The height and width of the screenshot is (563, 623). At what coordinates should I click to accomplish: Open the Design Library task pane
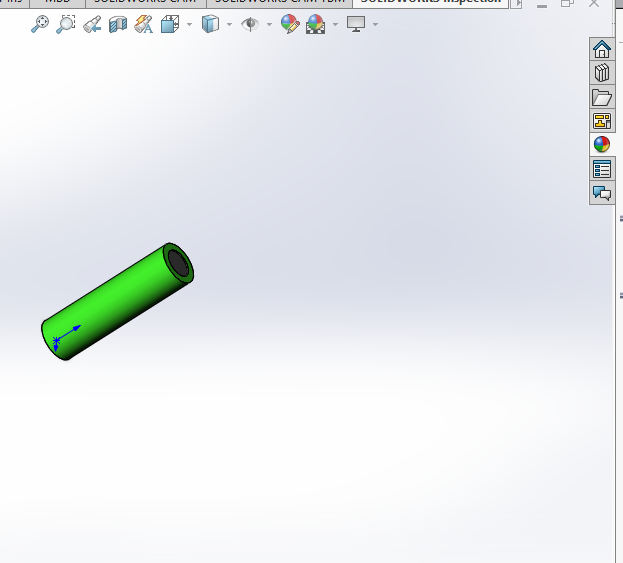[602, 73]
